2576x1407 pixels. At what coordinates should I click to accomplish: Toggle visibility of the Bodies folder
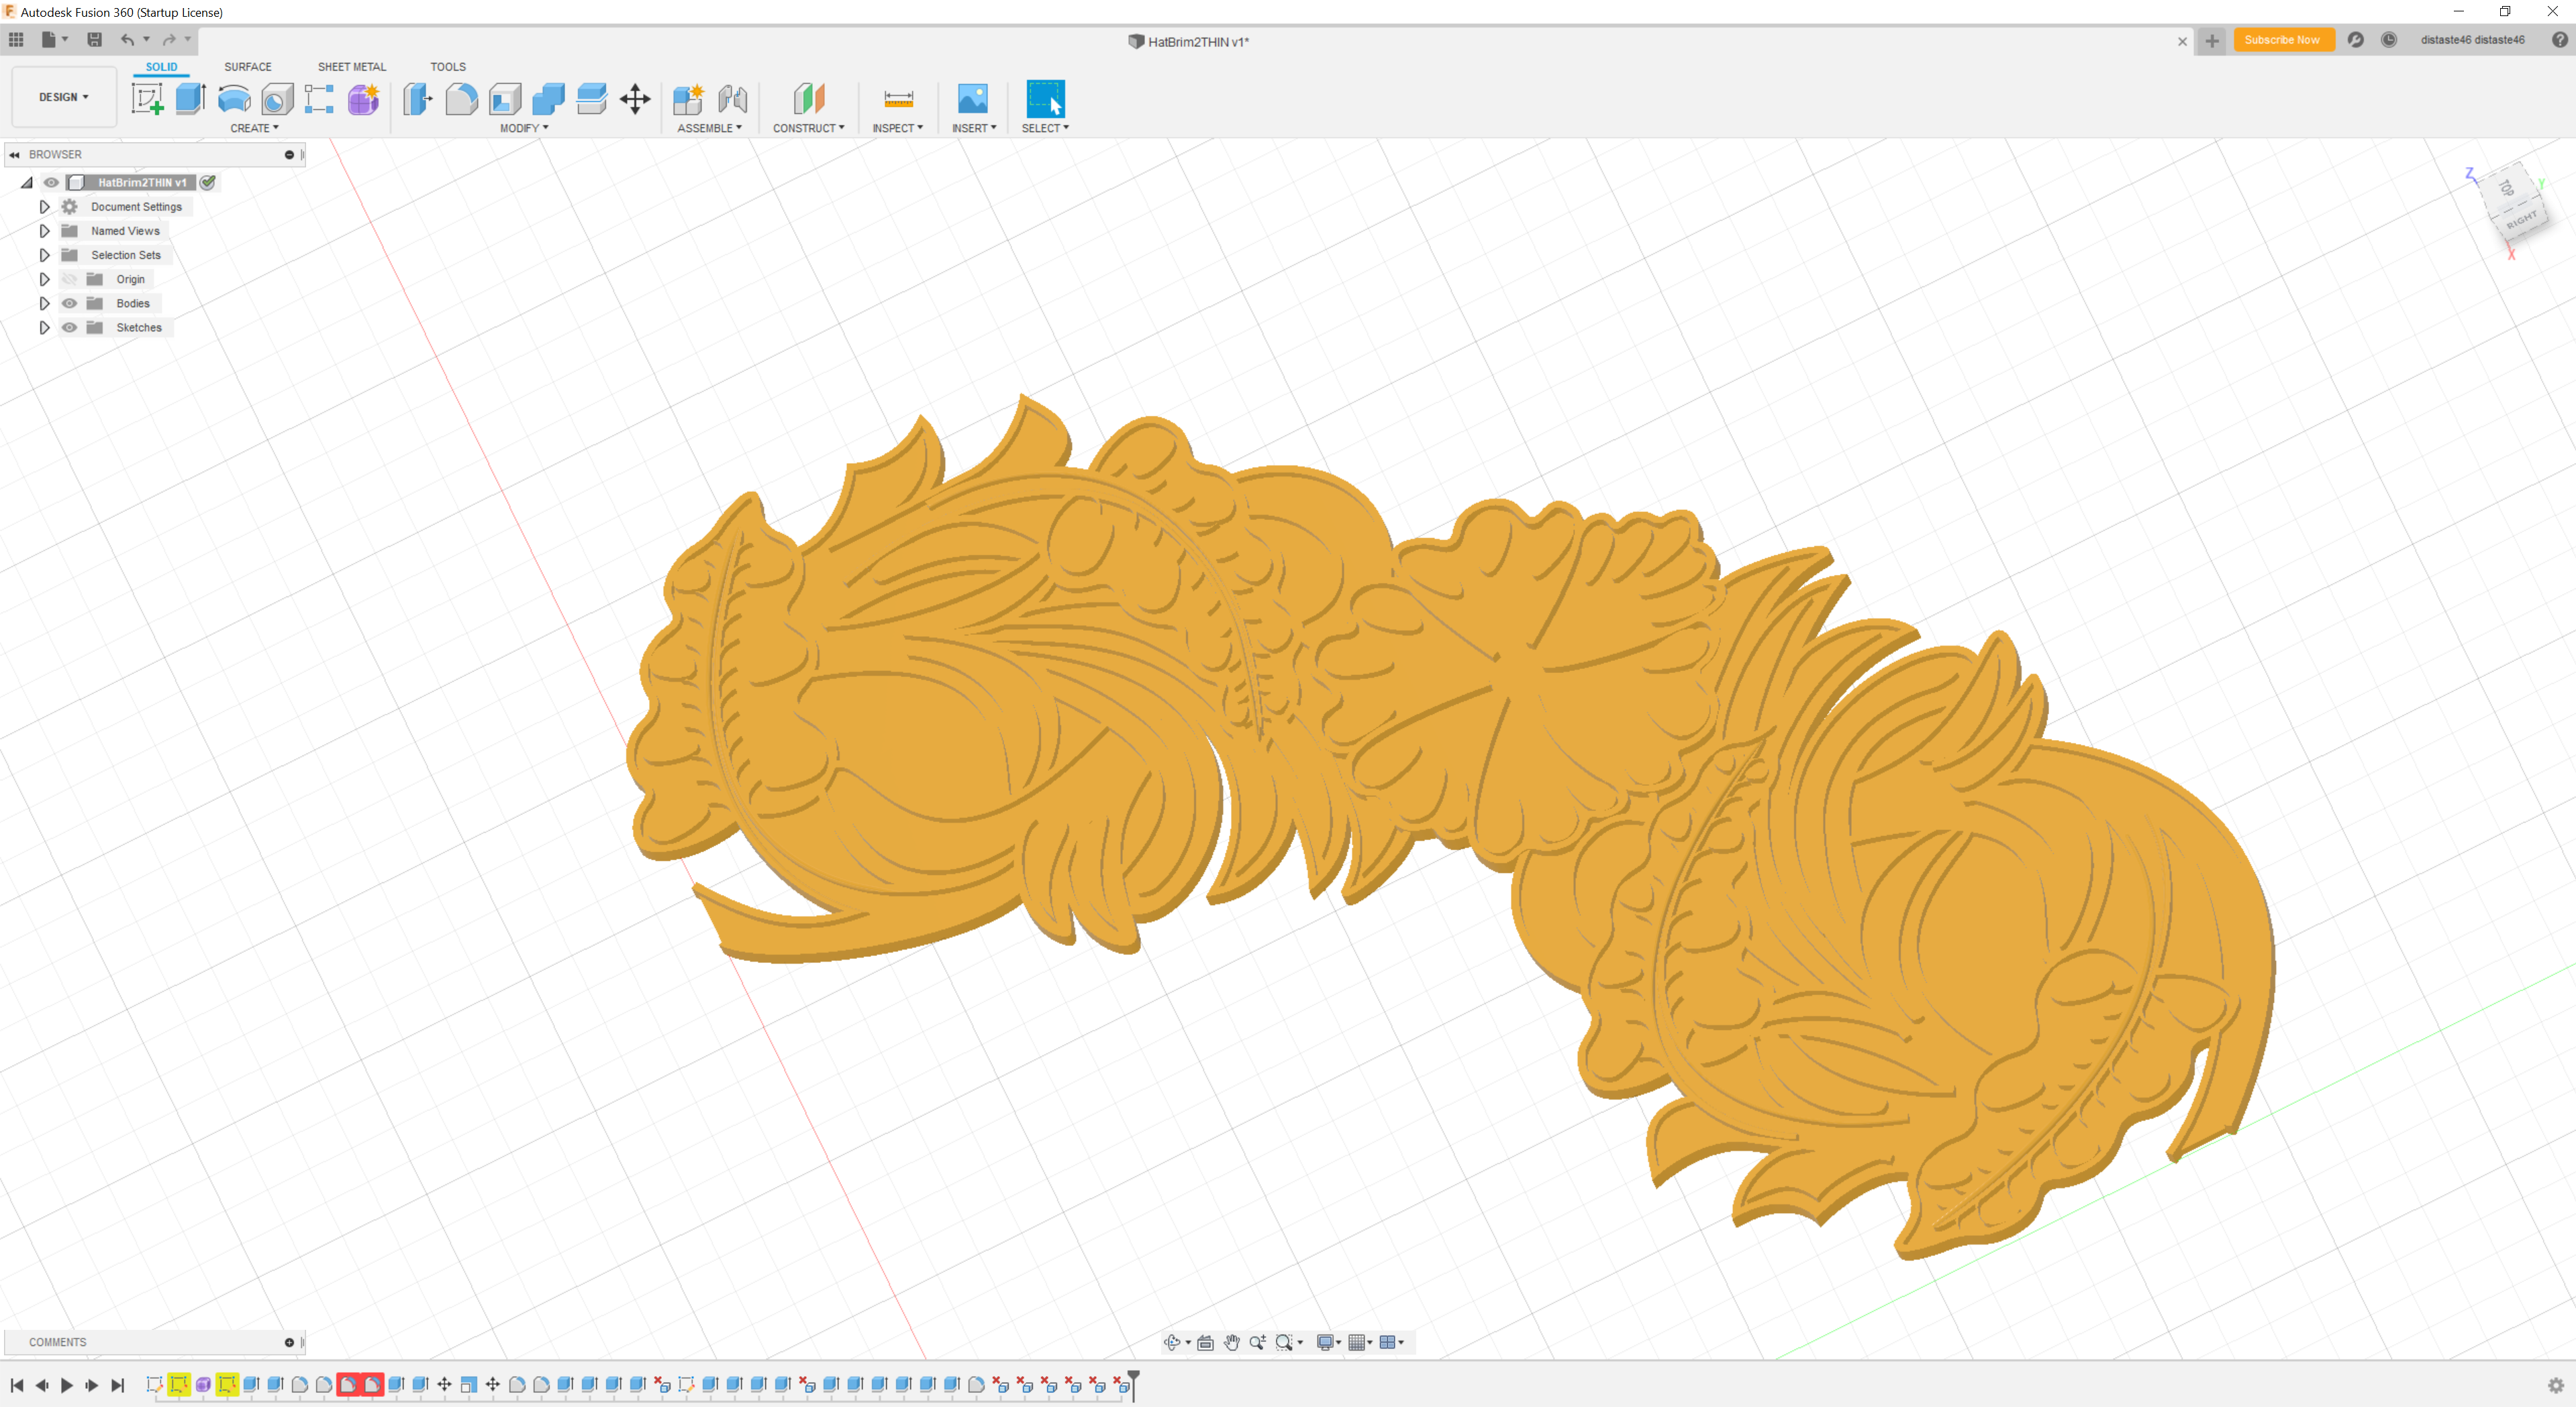pos(69,303)
